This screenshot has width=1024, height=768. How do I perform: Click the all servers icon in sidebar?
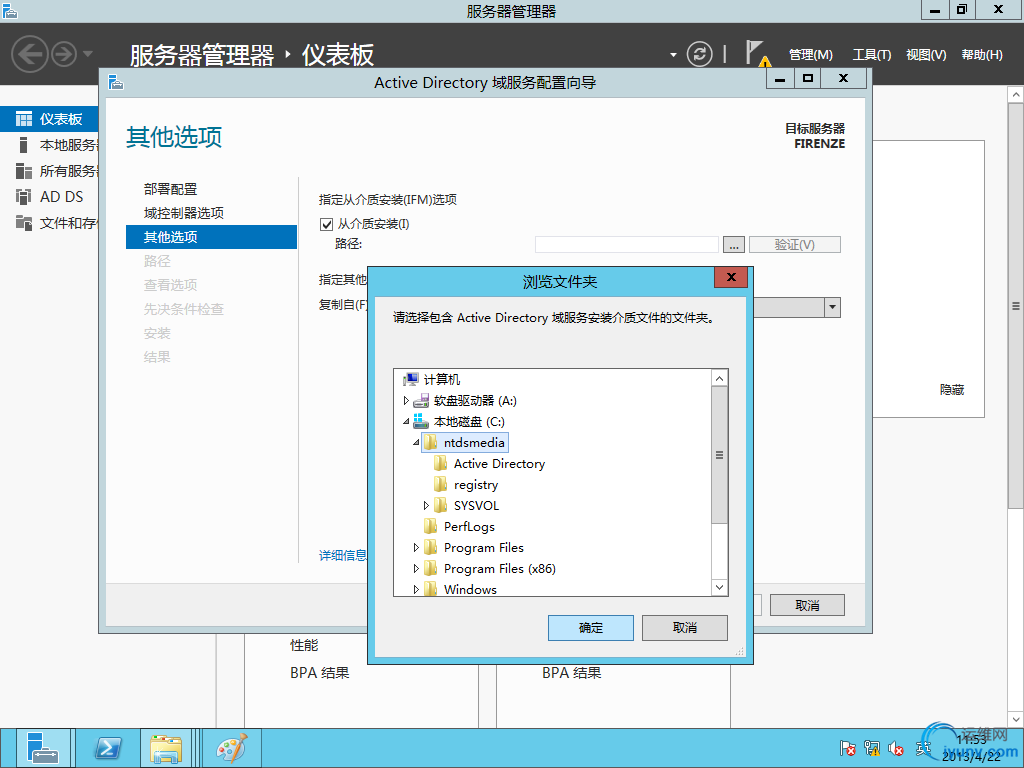[x=24, y=171]
